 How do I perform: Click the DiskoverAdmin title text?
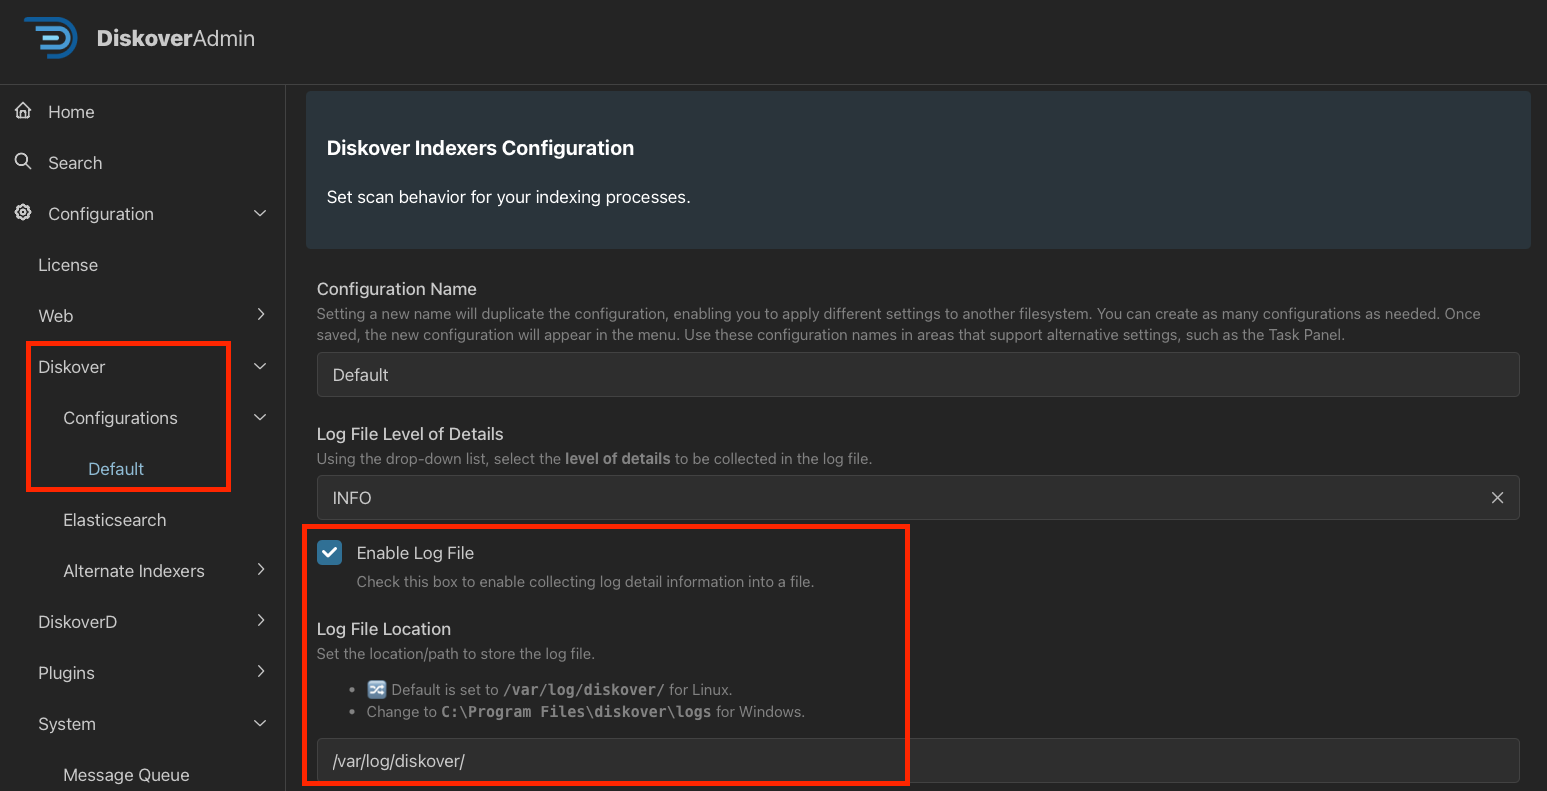pyautogui.click(x=175, y=38)
